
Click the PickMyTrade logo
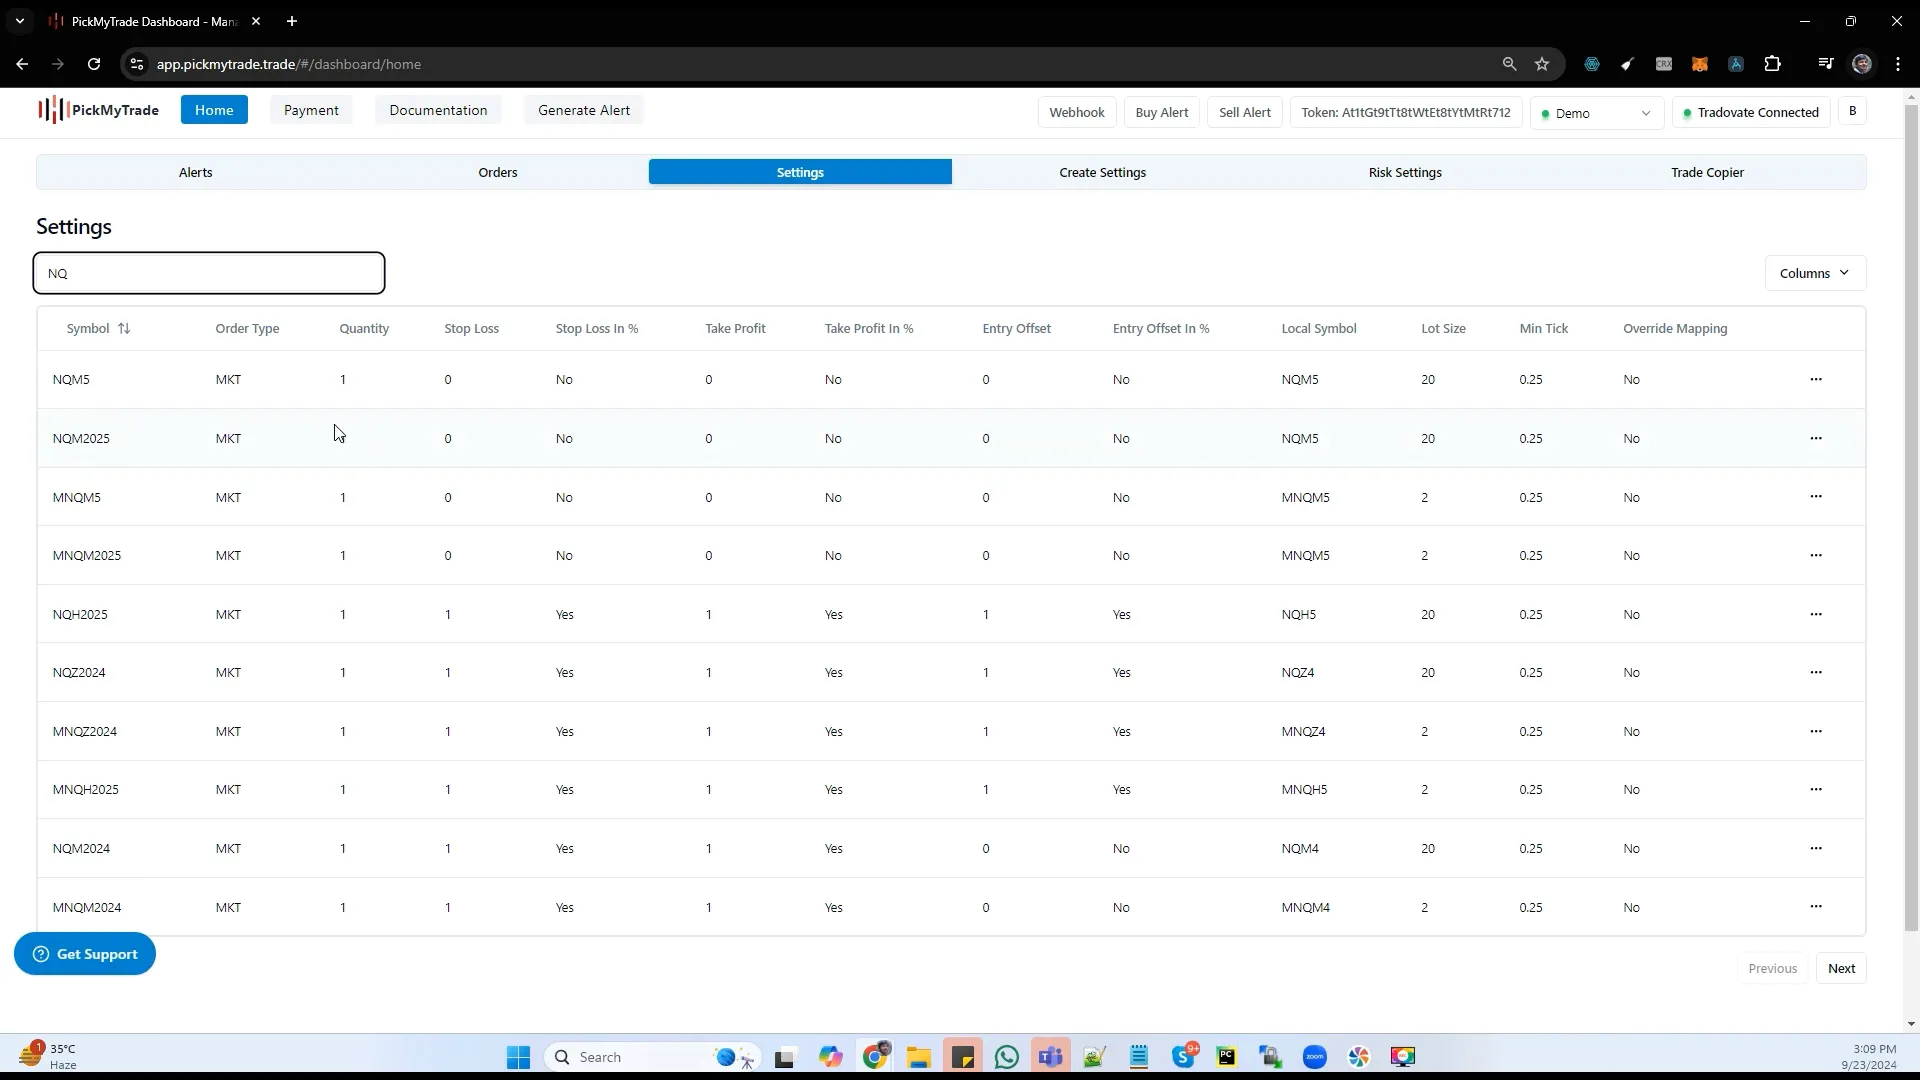click(98, 110)
